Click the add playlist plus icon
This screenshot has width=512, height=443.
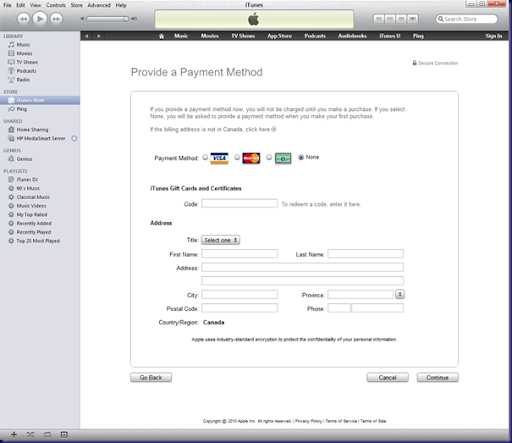(x=14, y=434)
